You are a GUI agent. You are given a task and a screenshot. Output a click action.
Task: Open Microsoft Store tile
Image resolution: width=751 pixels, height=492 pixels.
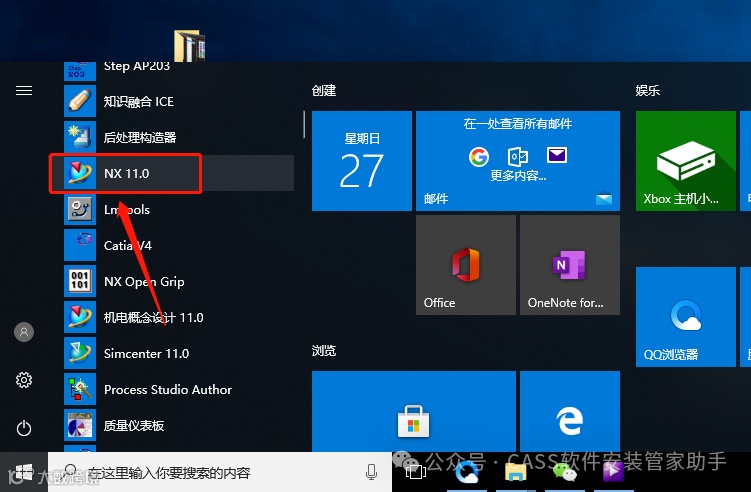414,411
